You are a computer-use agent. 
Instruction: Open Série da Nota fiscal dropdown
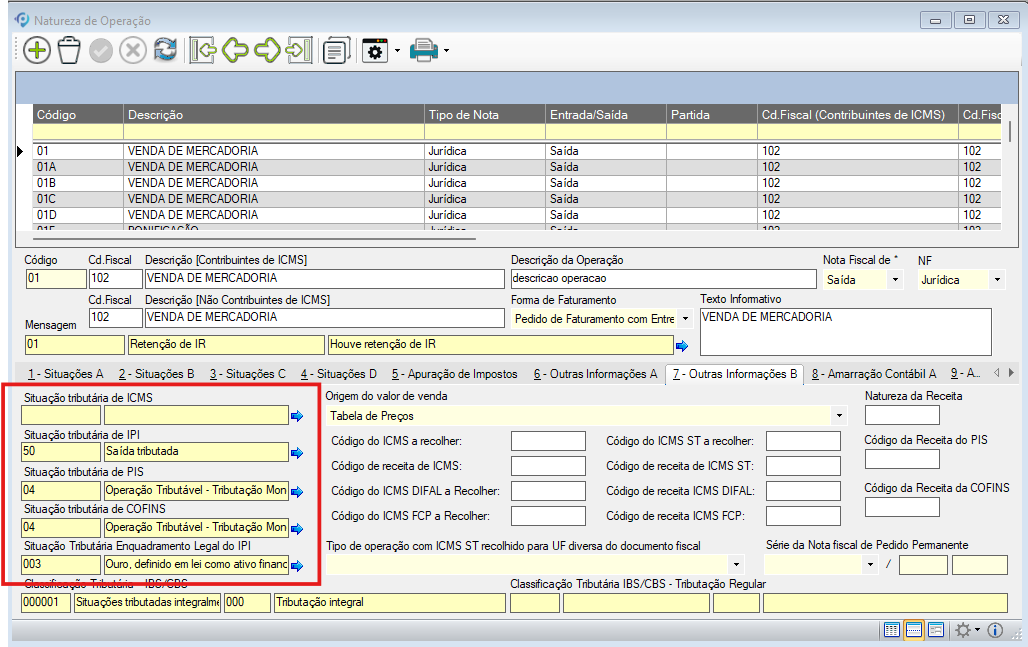click(x=870, y=564)
